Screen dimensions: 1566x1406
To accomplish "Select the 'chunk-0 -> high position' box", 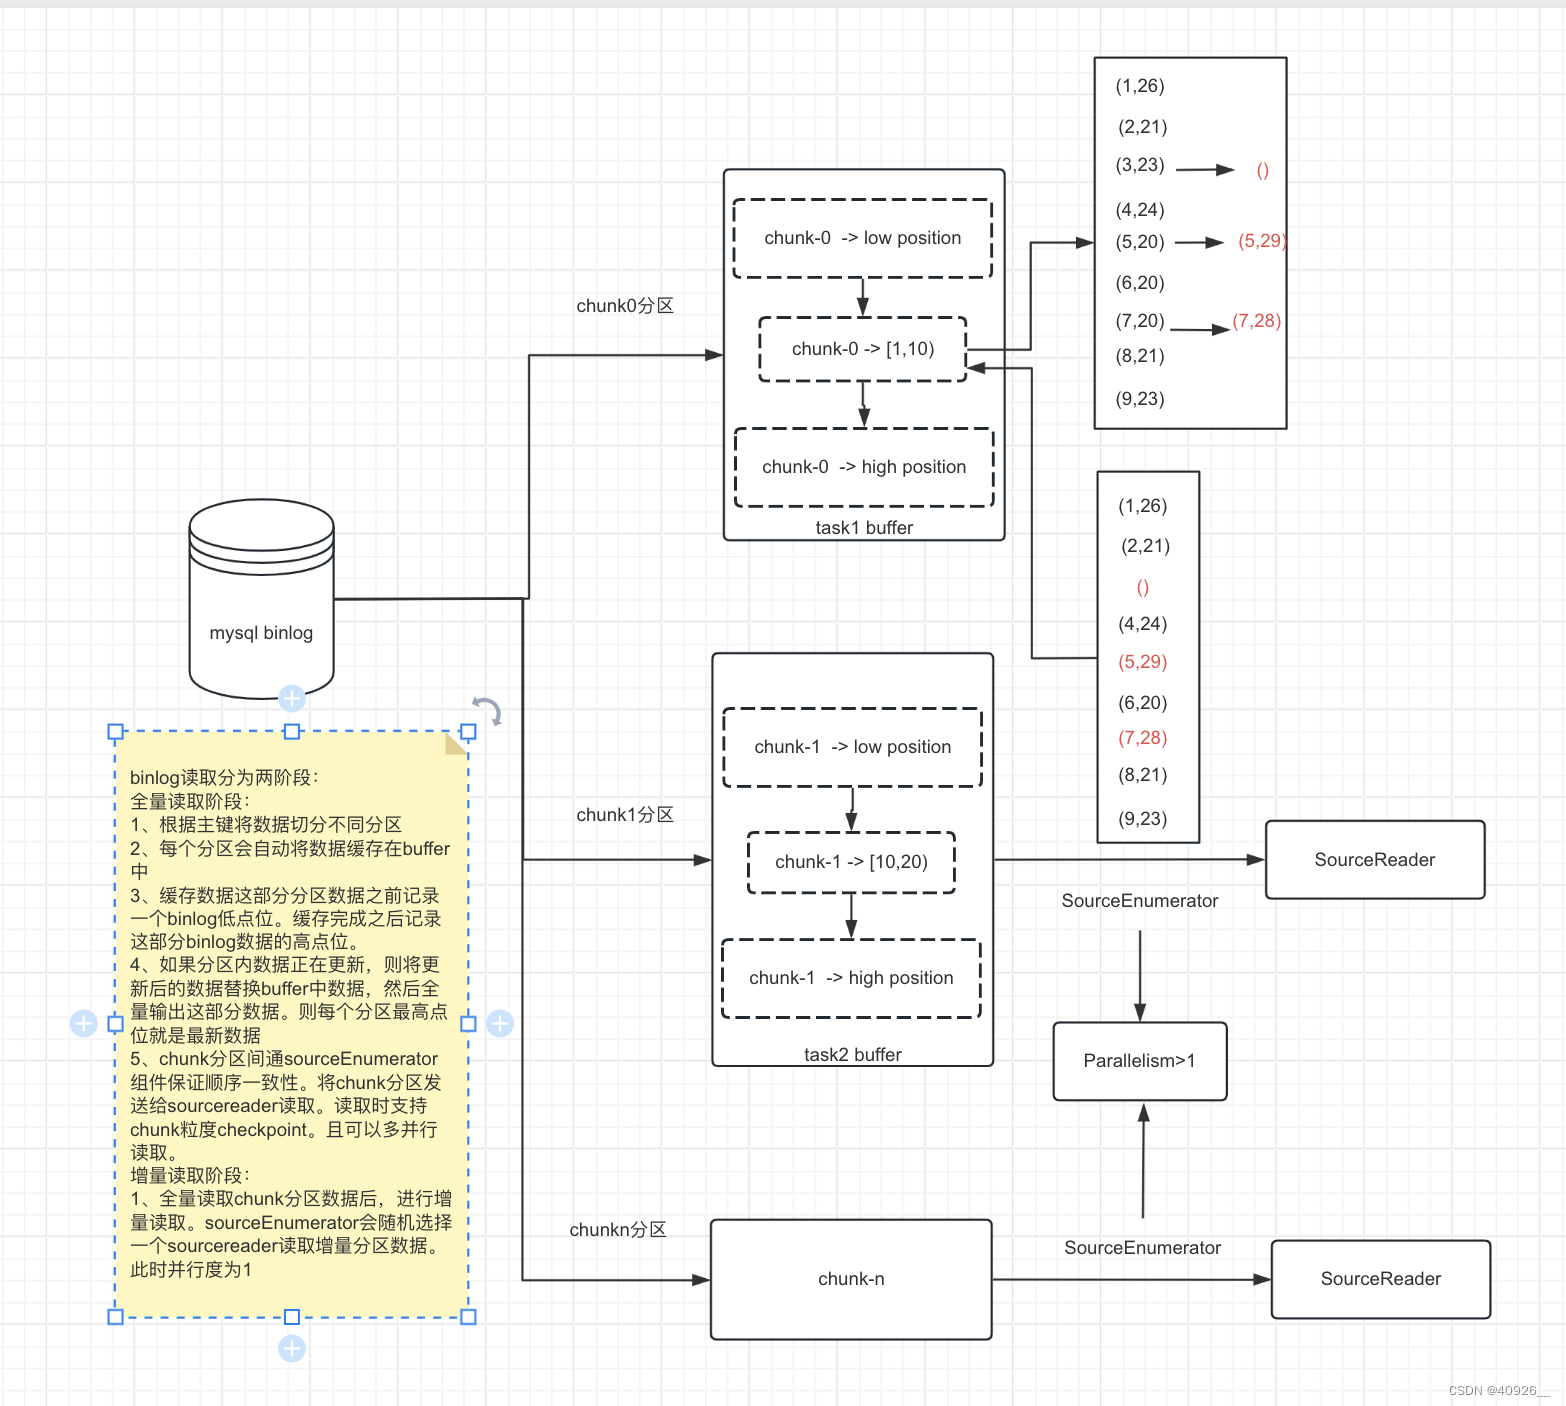I will [864, 467].
